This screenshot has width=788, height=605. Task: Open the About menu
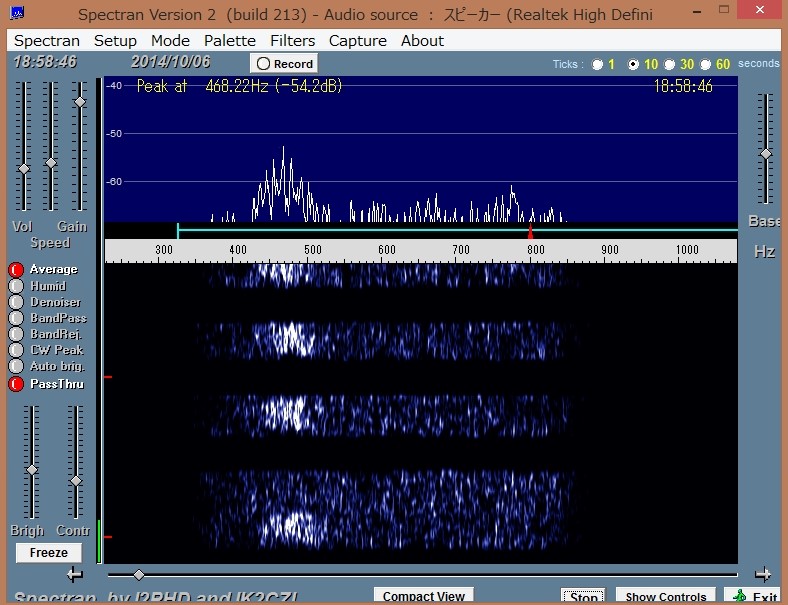(422, 41)
